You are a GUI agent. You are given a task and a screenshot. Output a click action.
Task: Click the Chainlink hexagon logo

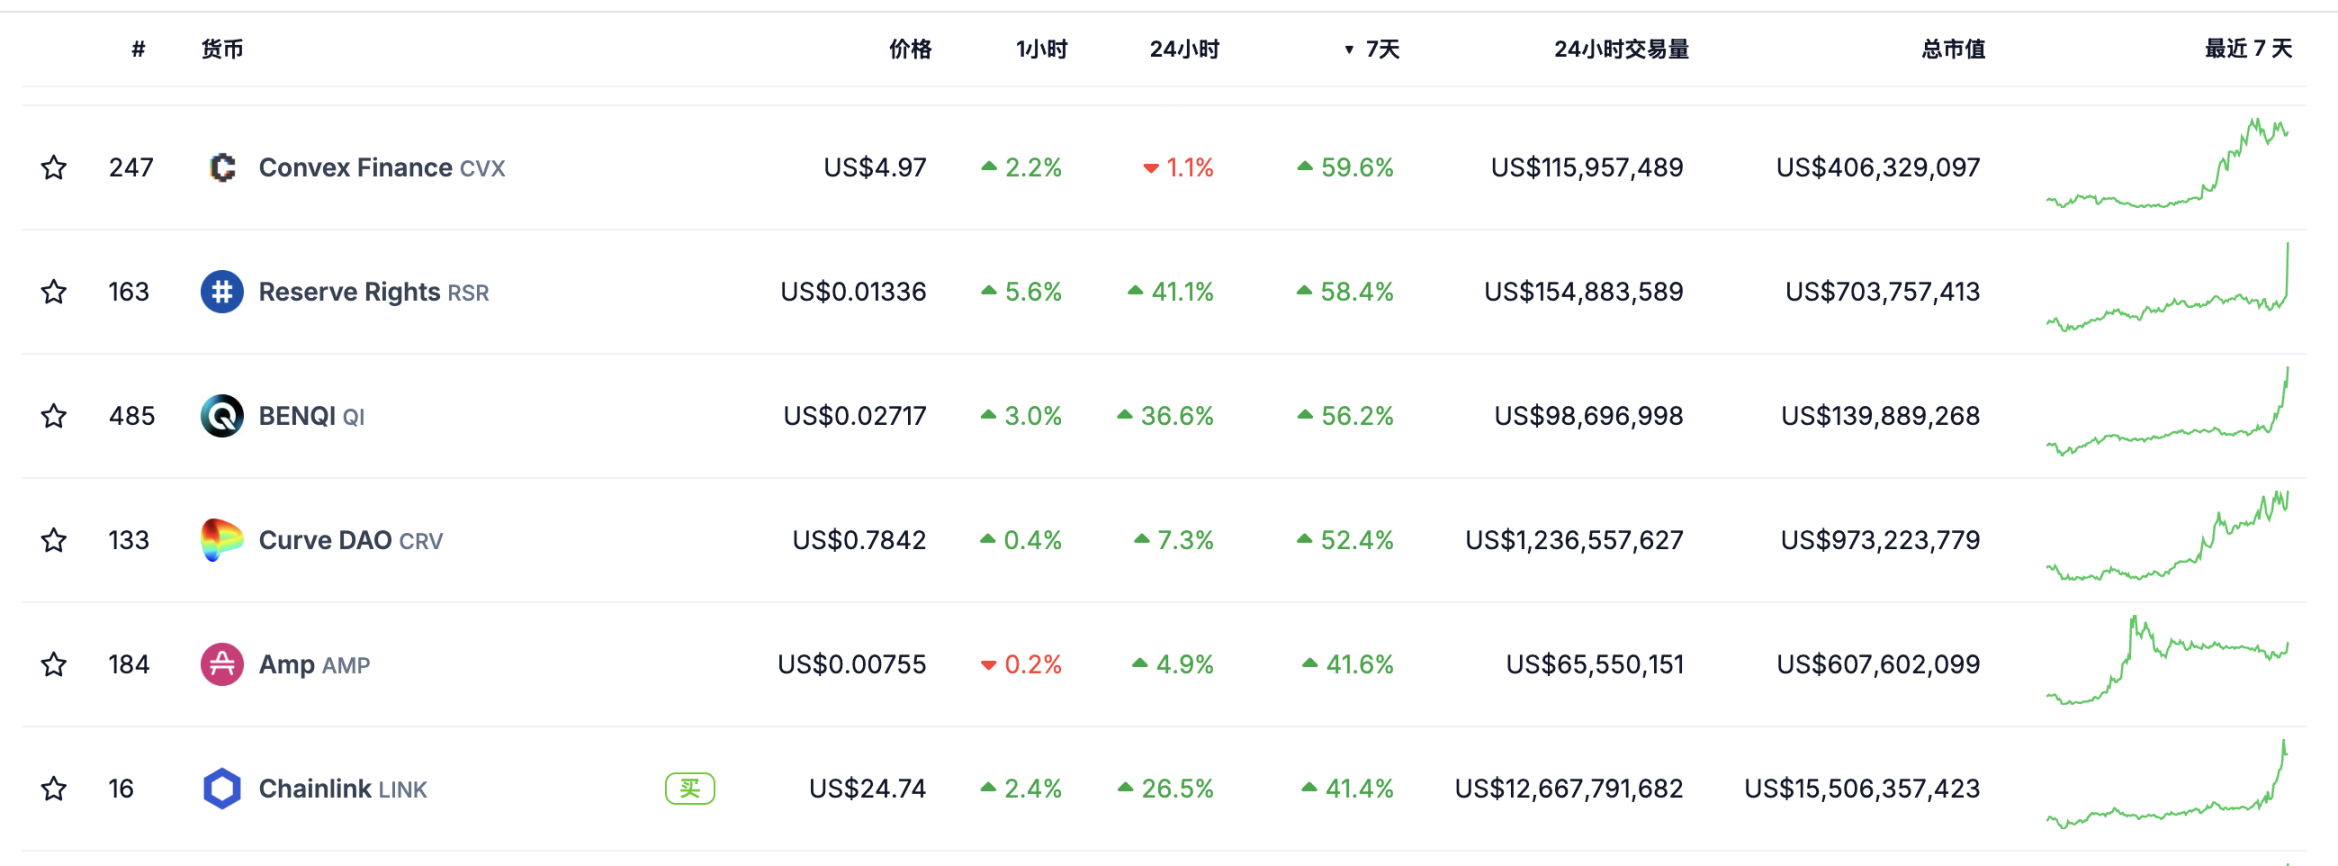click(x=222, y=788)
